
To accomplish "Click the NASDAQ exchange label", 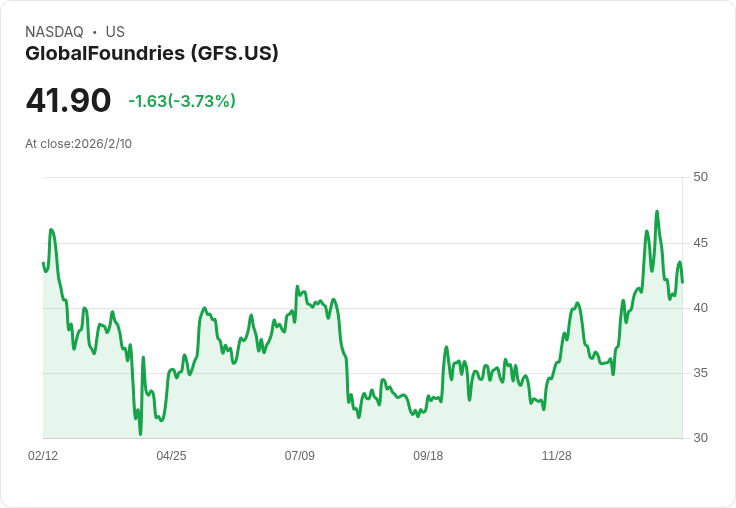I will [54, 32].
